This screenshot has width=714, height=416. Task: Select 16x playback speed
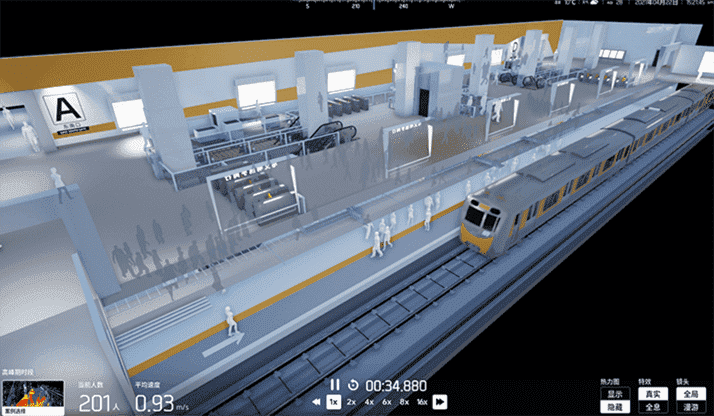[x=422, y=402]
